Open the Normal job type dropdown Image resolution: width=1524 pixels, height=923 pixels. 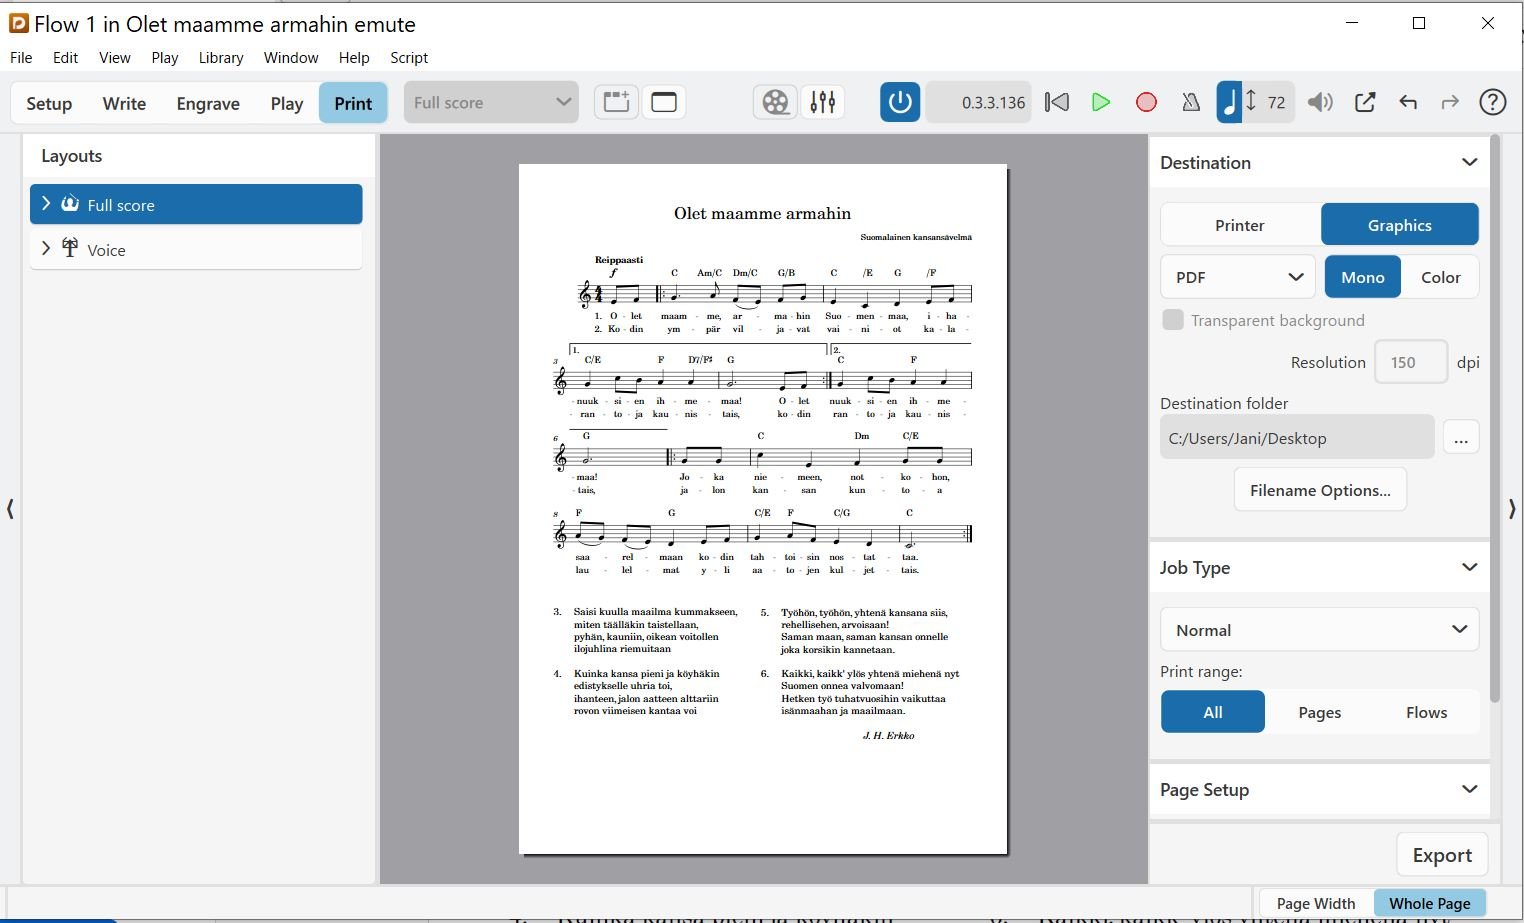(1320, 630)
